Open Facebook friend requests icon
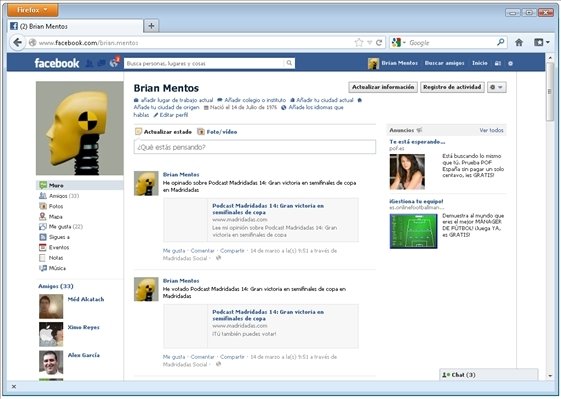 point(89,63)
